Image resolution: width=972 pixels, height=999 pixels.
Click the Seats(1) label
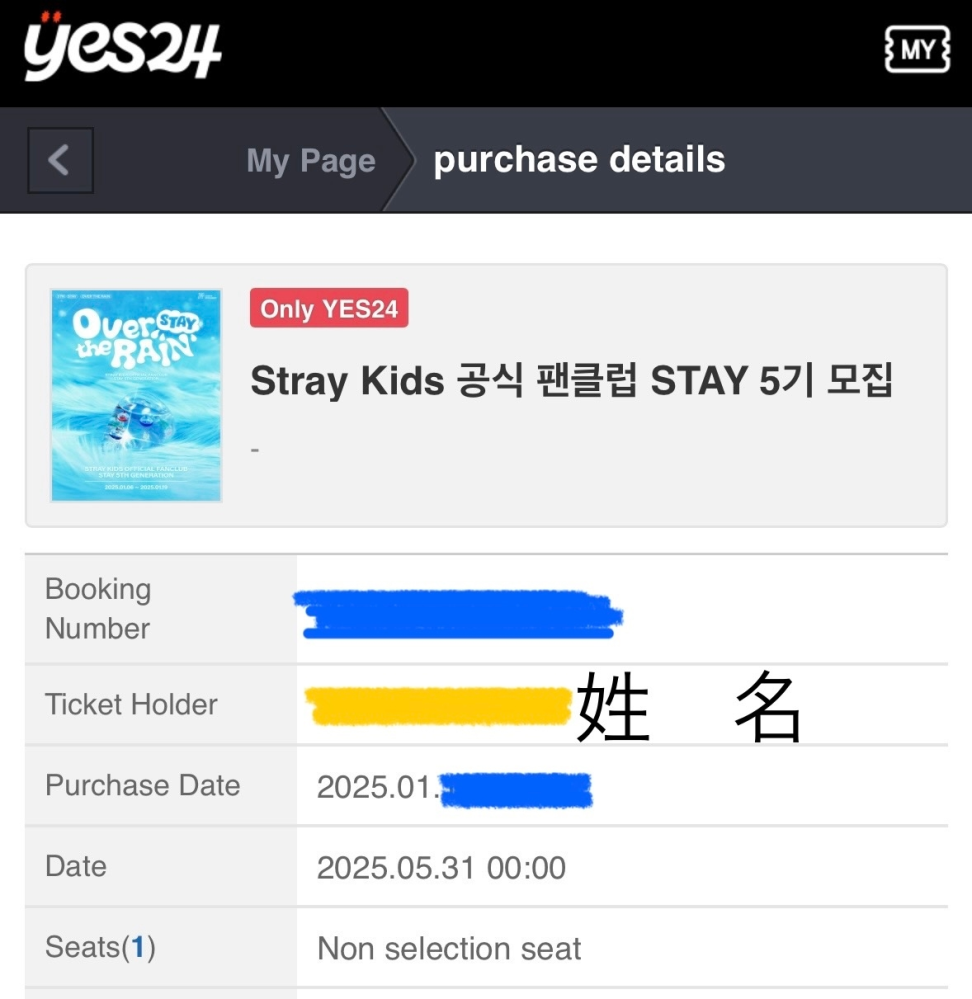(x=100, y=947)
